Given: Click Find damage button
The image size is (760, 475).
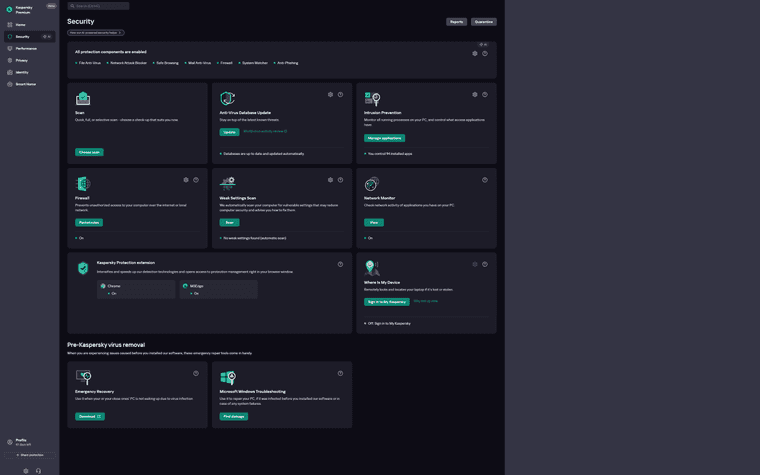Looking at the screenshot, I should point(234,416).
